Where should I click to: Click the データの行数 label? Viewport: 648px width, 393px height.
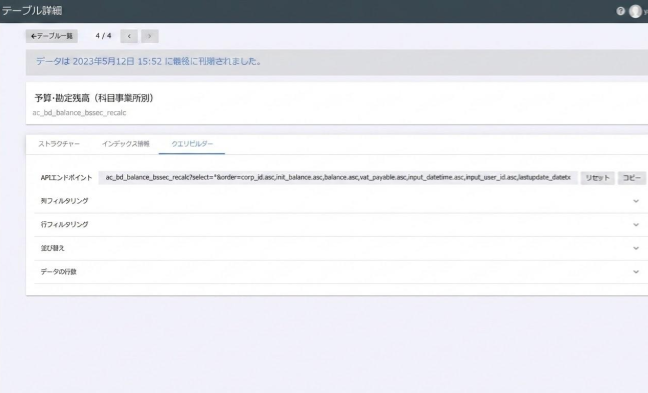pos(59,272)
